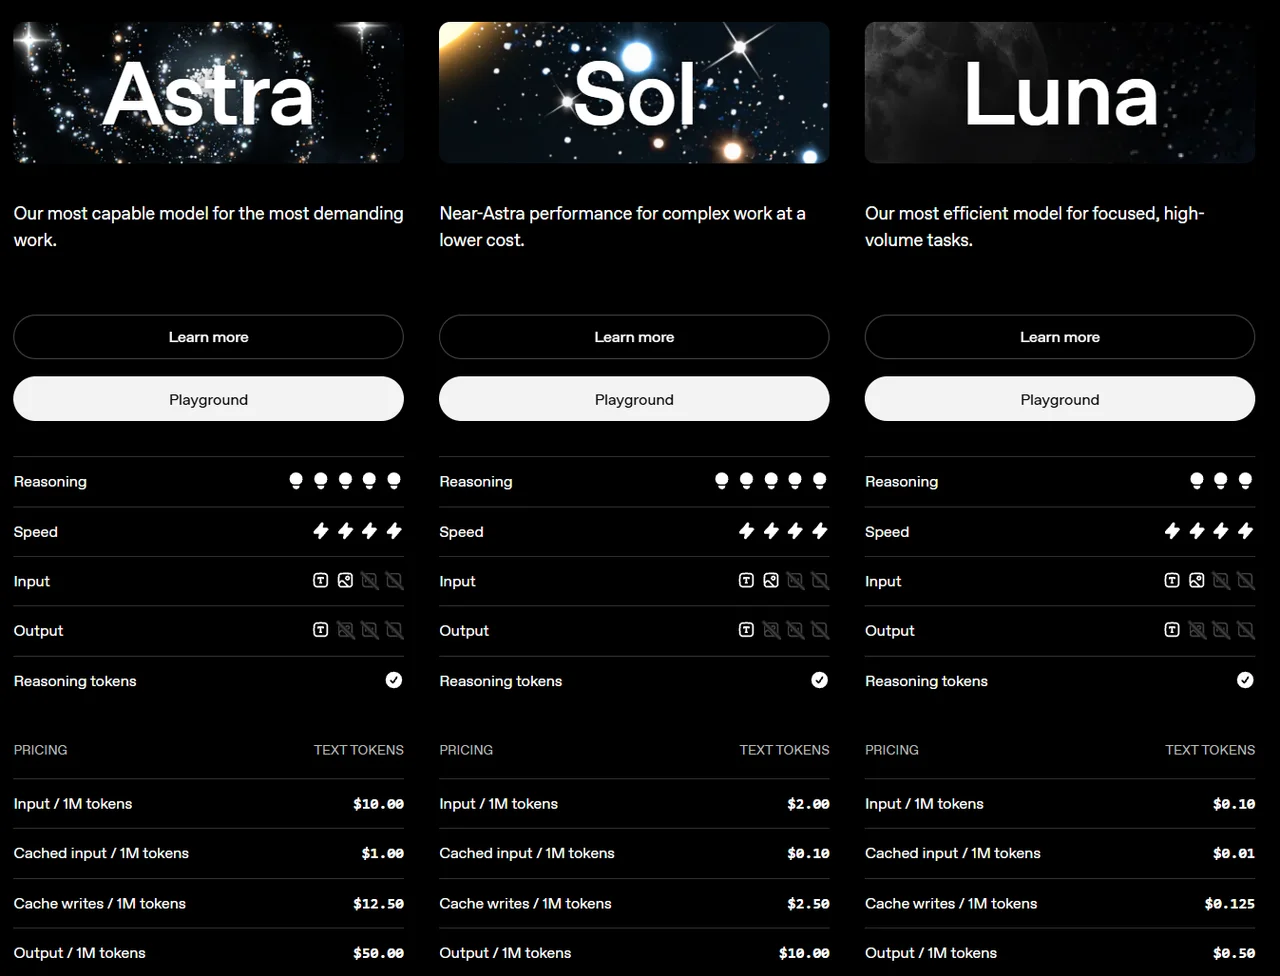Open Learn more for the Astra model
1280x976 pixels.
[x=208, y=337]
